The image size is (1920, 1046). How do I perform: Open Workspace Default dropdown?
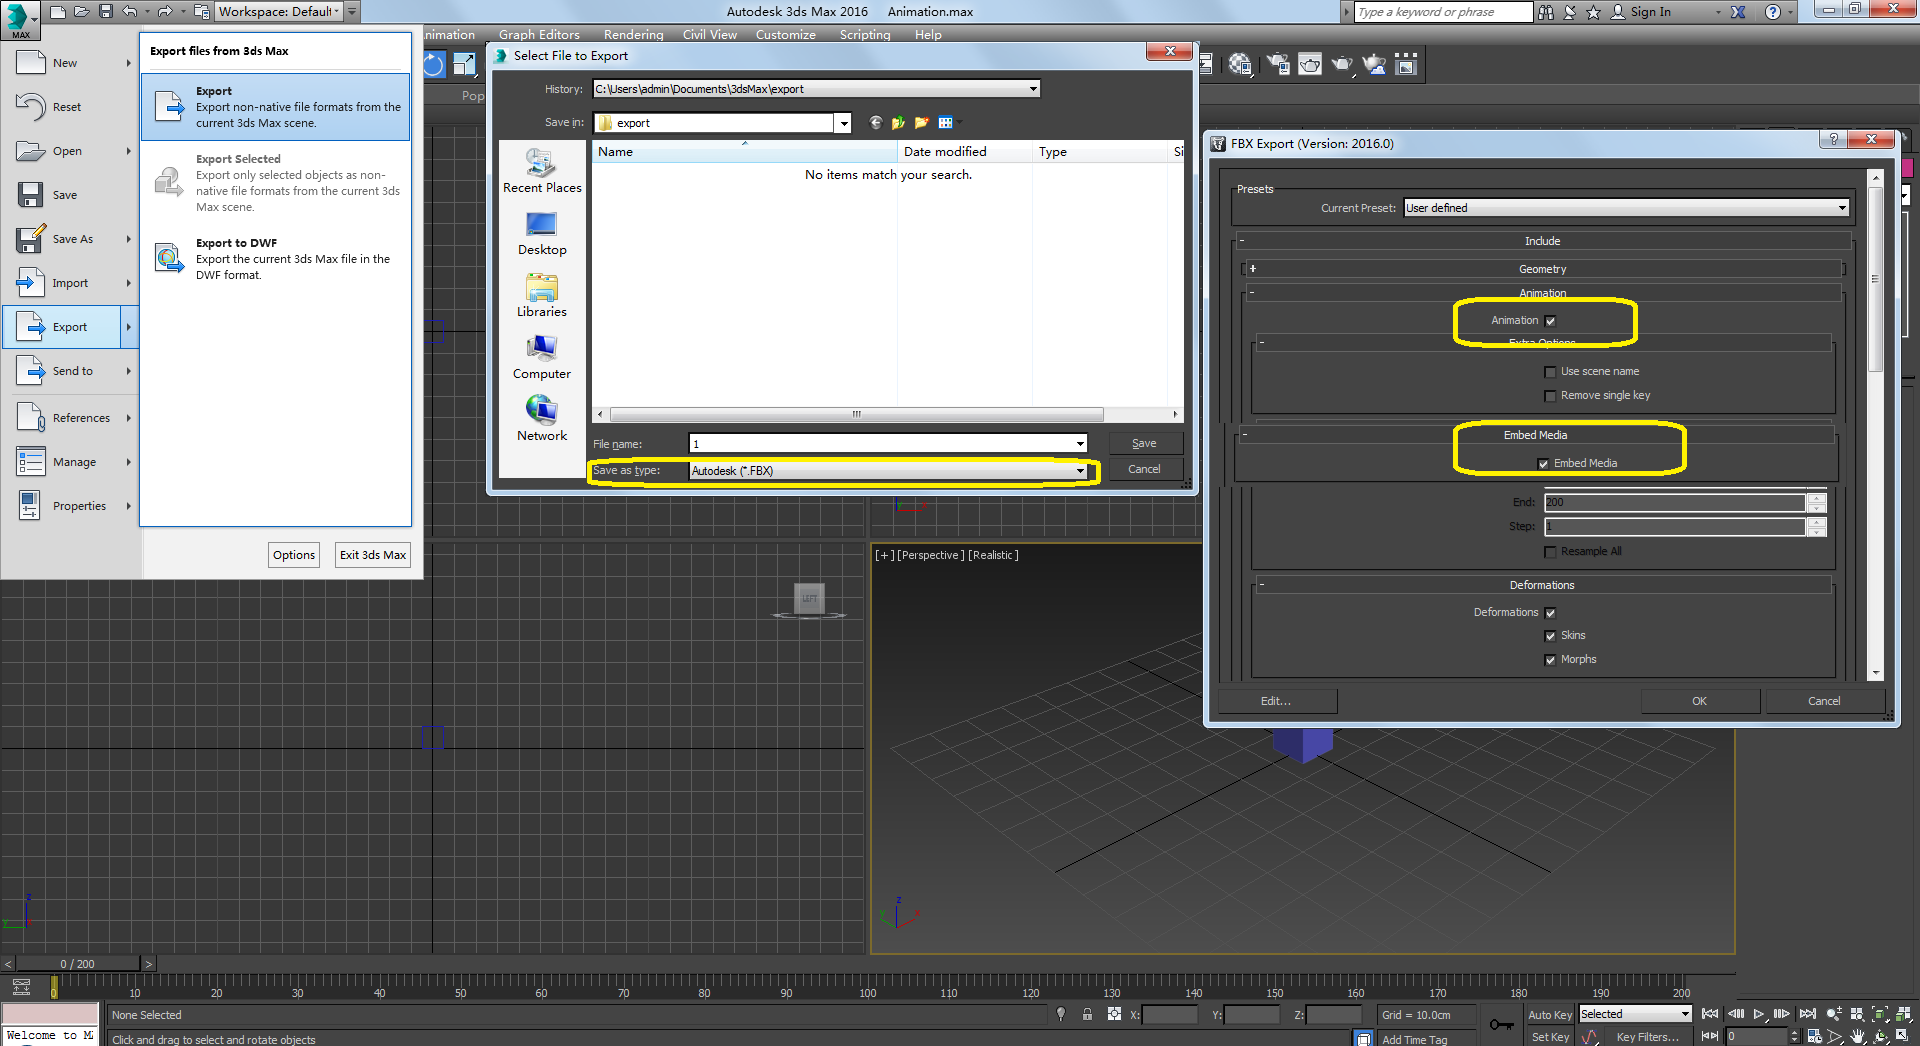pos(279,12)
